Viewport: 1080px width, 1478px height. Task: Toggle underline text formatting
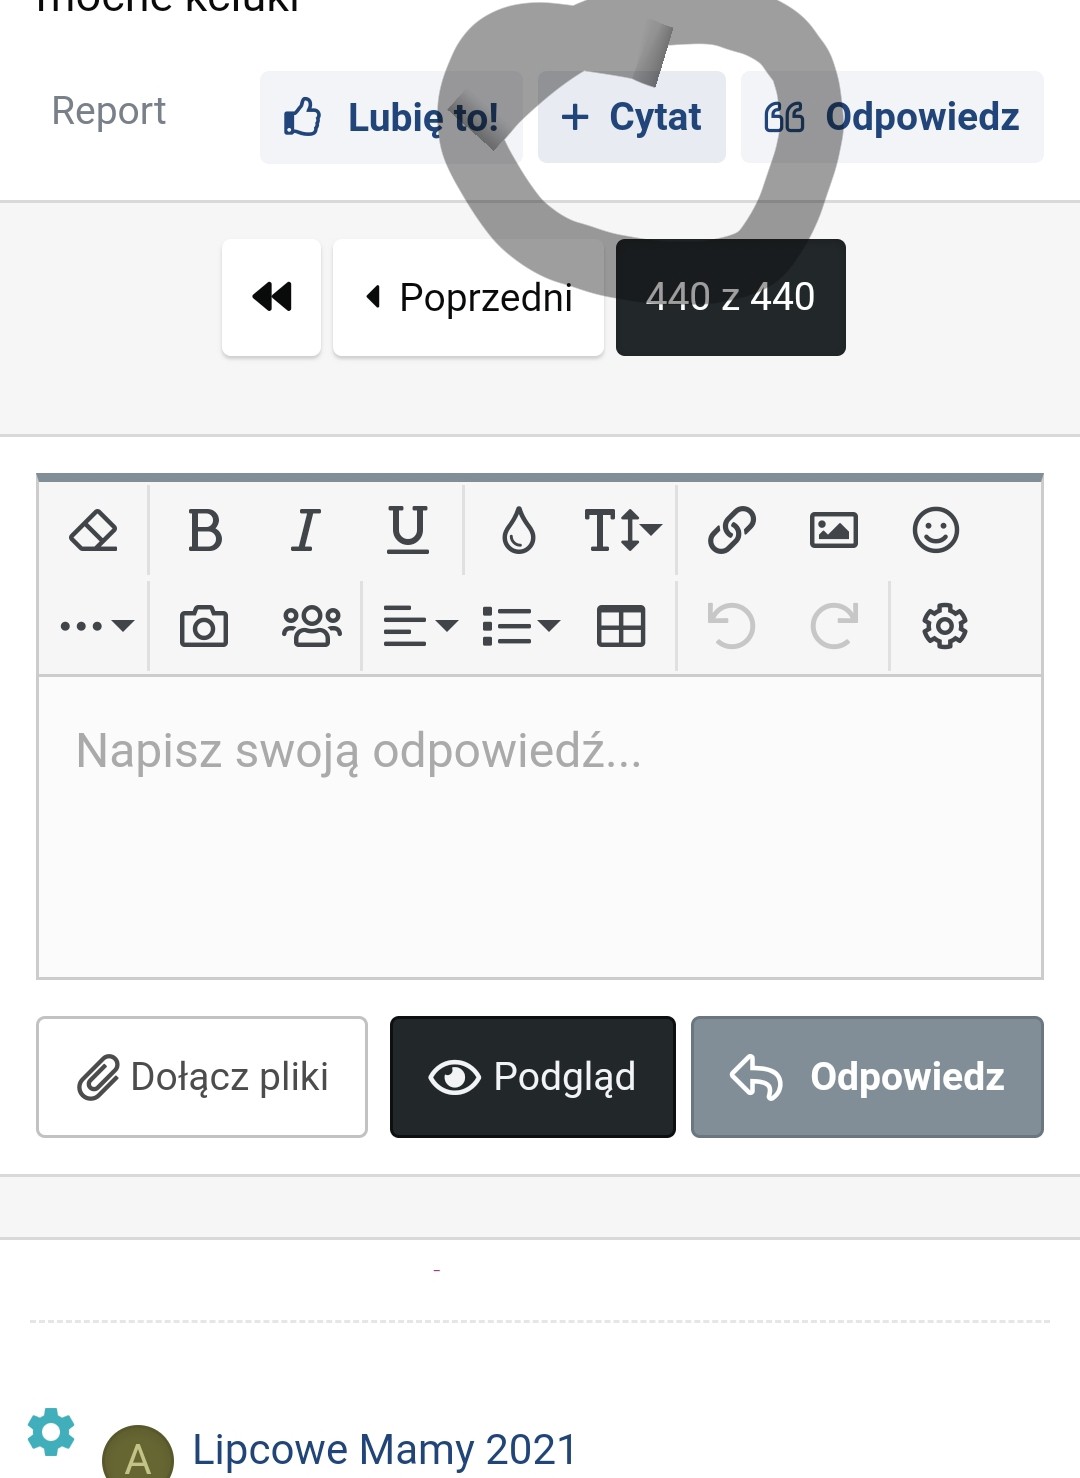(x=407, y=530)
